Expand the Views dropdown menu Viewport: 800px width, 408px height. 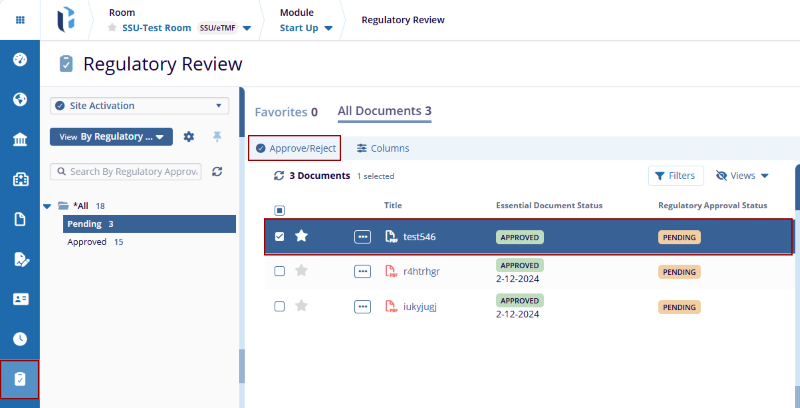pyautogui.click(x=742, y=176)
